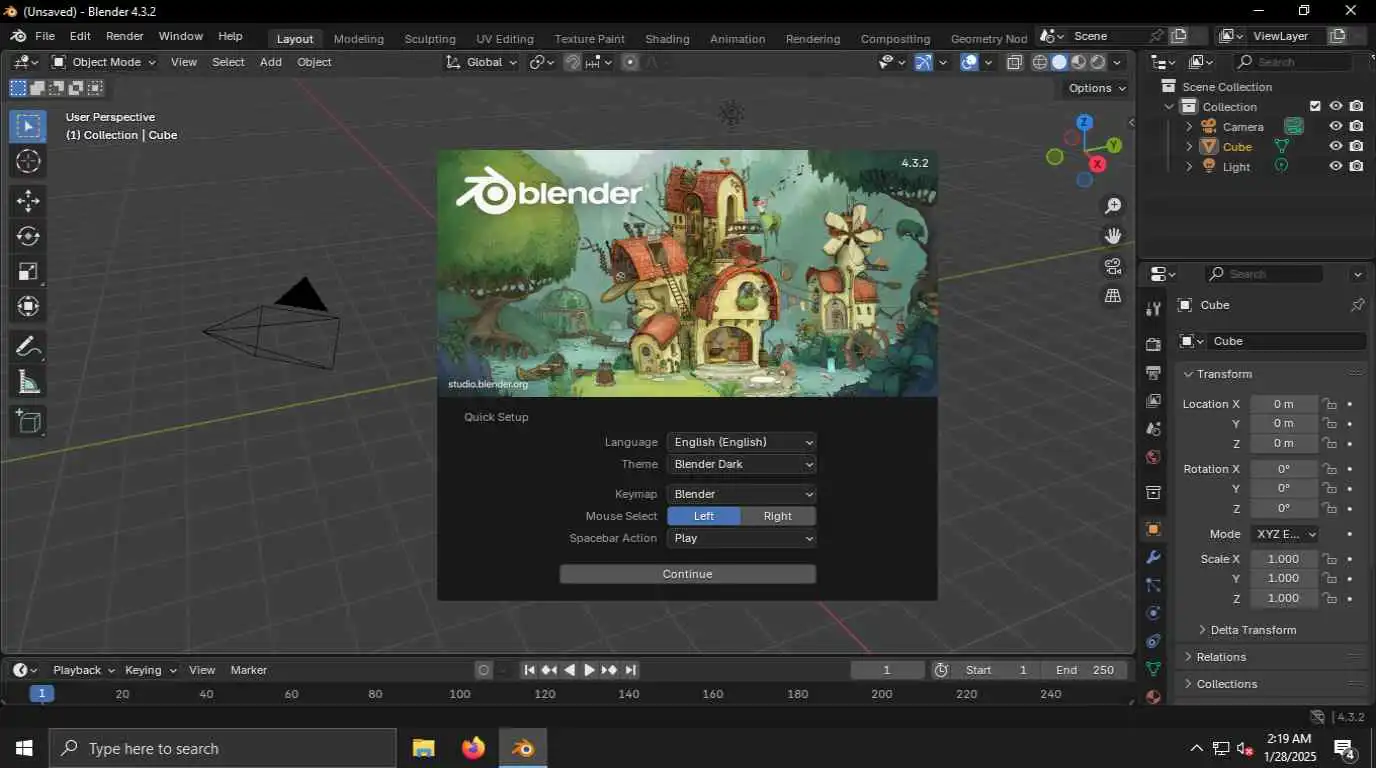Toggle X-ray view icon
Viewport: 1376px width, 768px height.
1014,62
